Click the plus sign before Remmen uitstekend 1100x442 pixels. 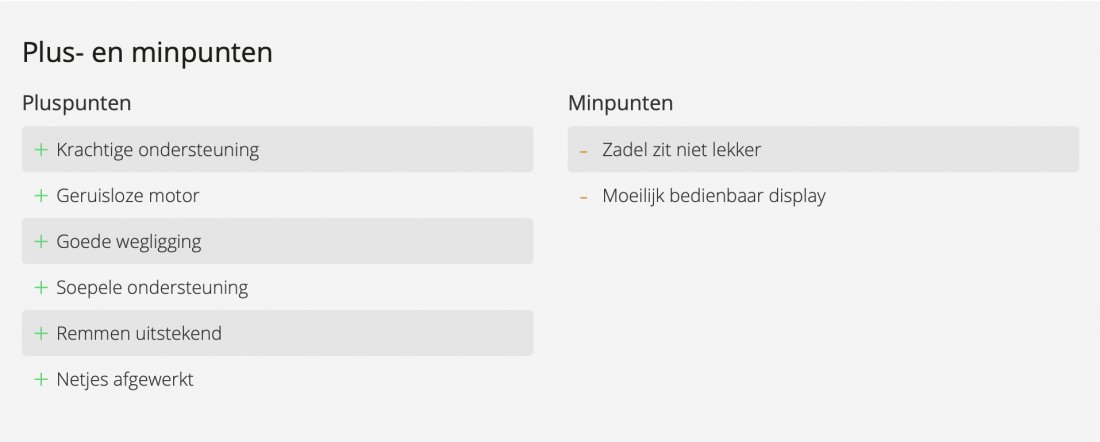point(41,334)
